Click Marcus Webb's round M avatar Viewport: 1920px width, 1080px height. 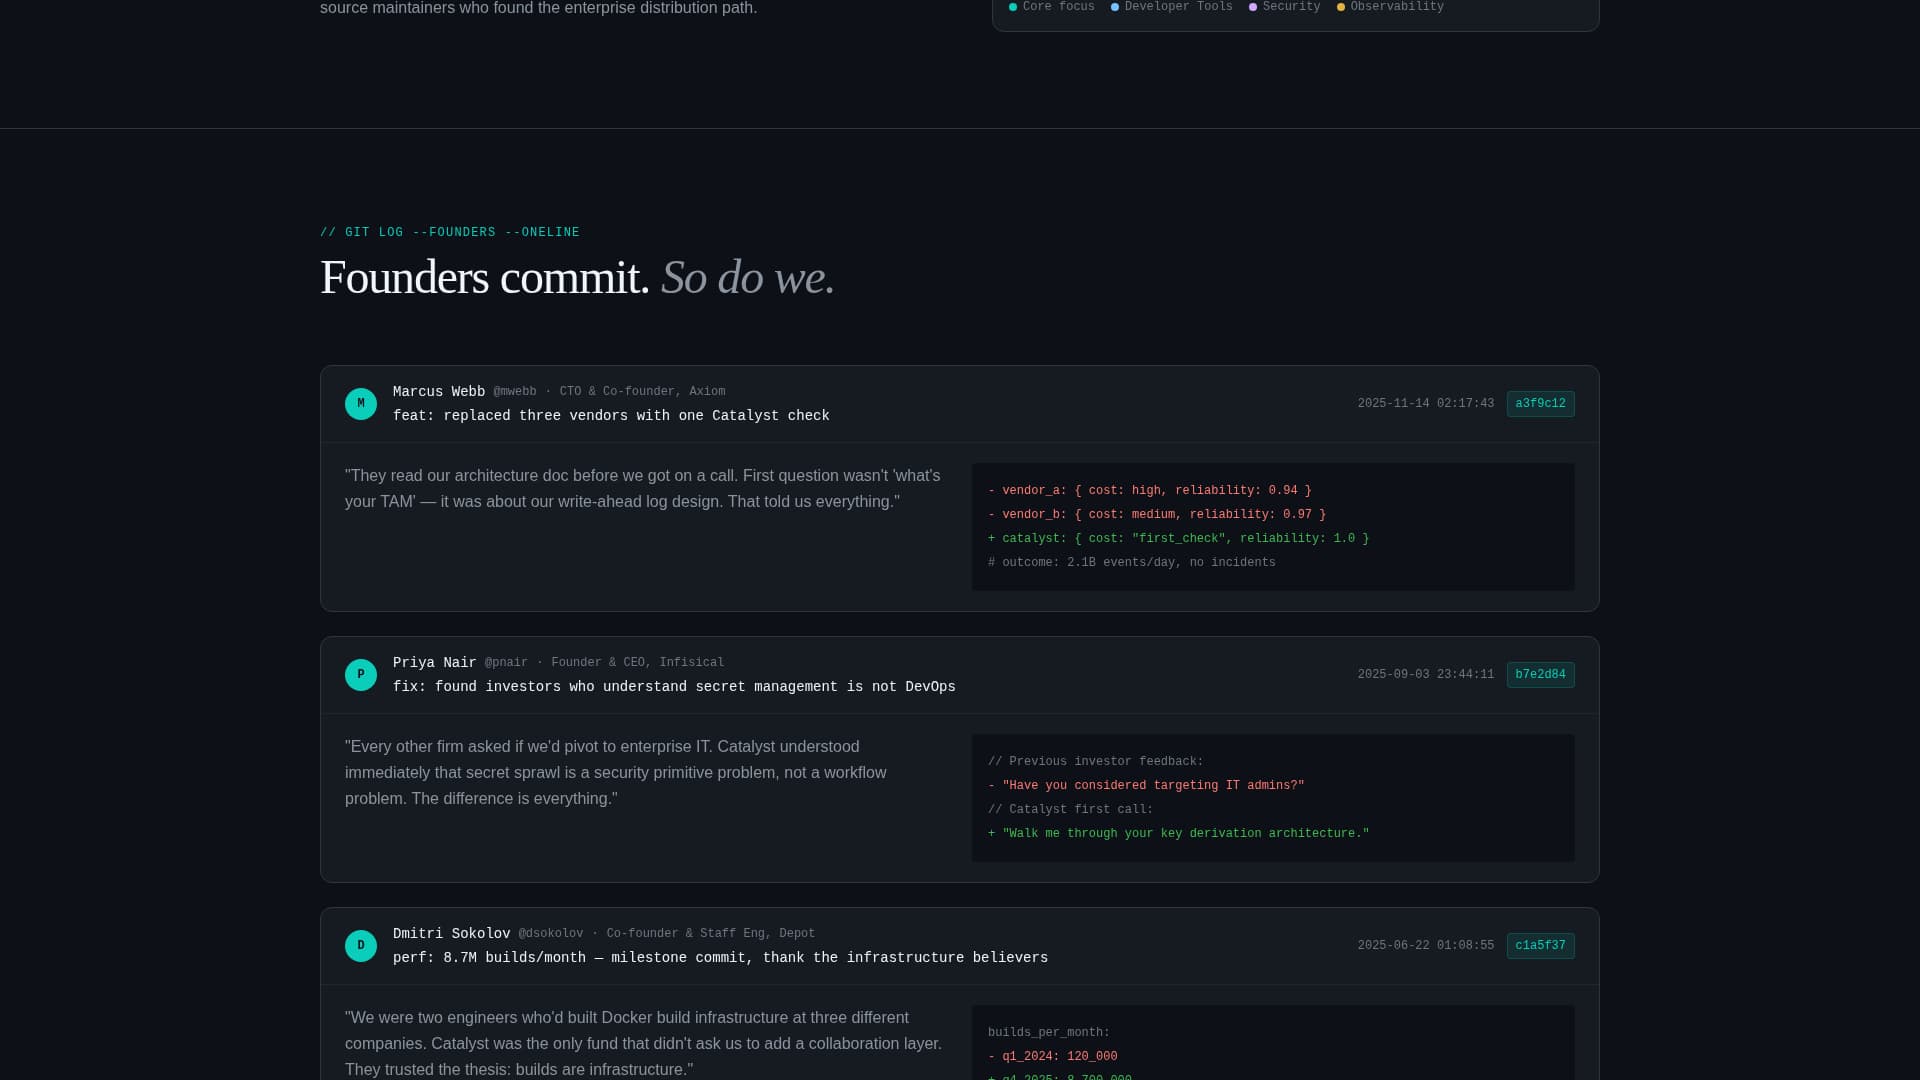click(x=361, y=404)
